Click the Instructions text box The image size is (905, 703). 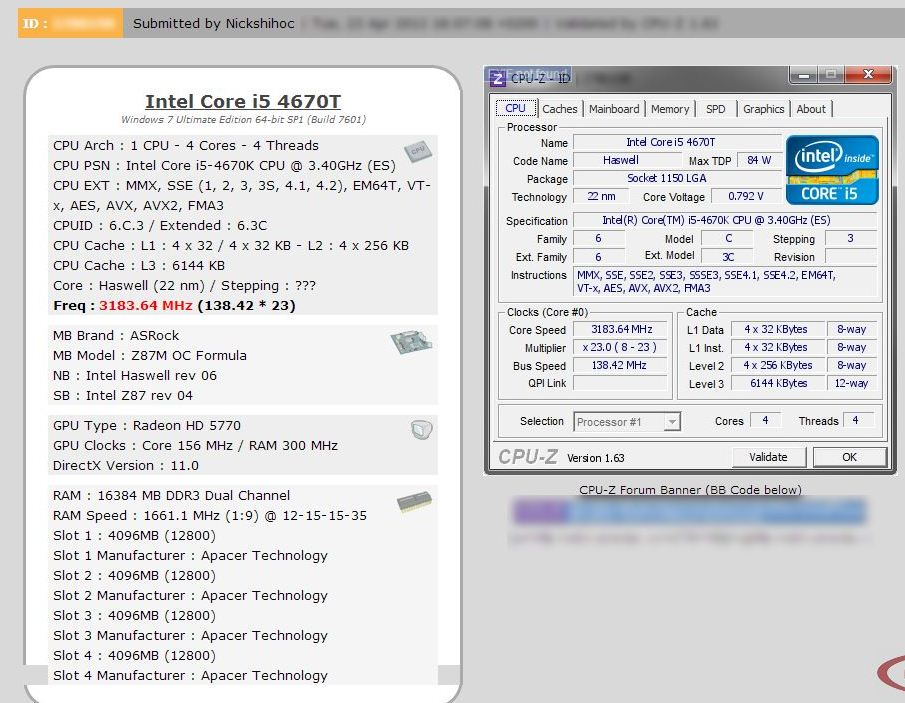(725, 282)
